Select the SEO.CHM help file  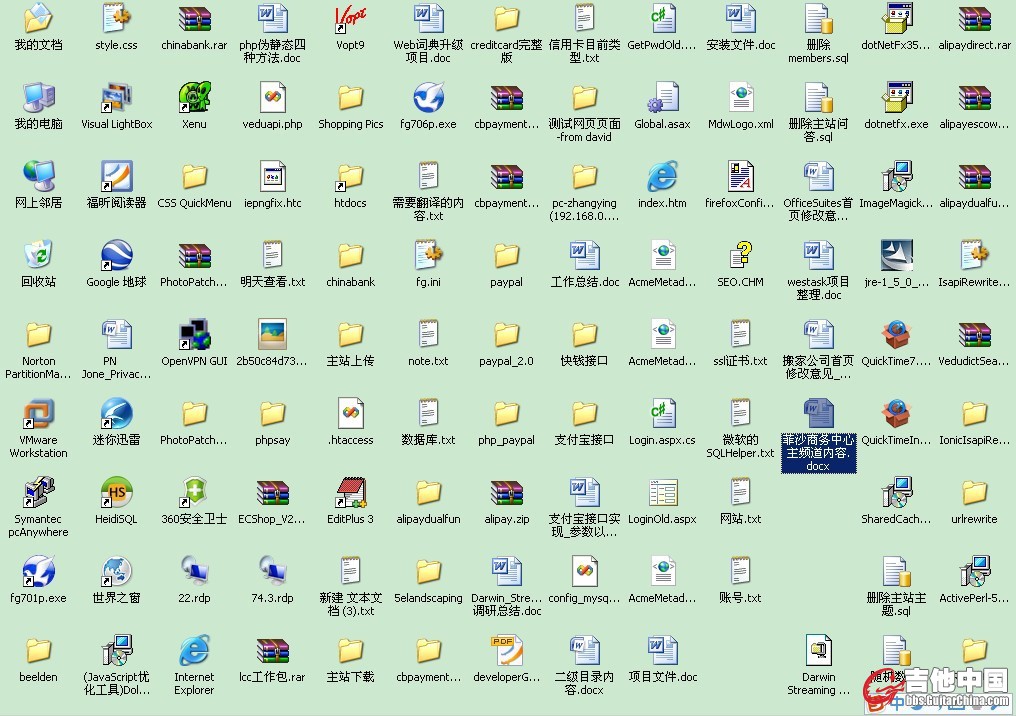(740, 256)
